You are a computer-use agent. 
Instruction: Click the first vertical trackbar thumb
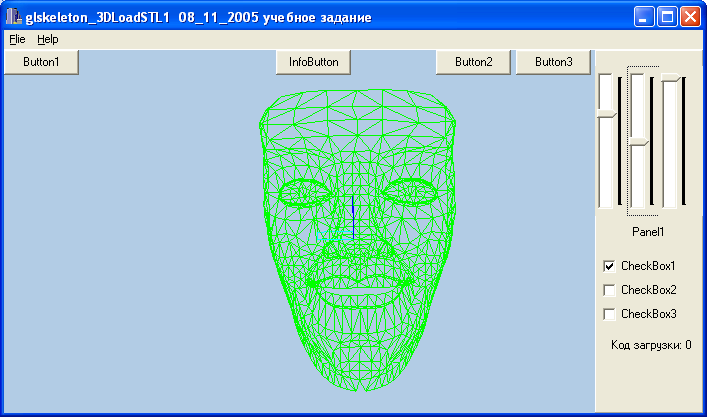(606, 114)
